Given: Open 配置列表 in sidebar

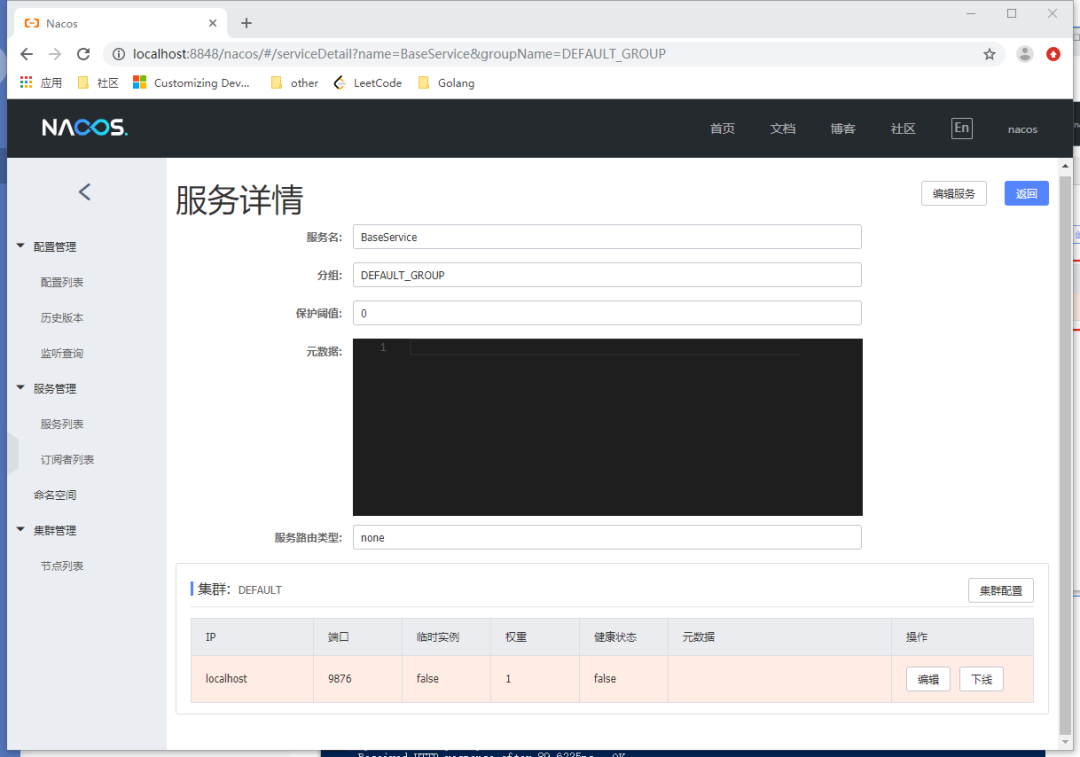Looking at the screenshot, I should (62, 282).
